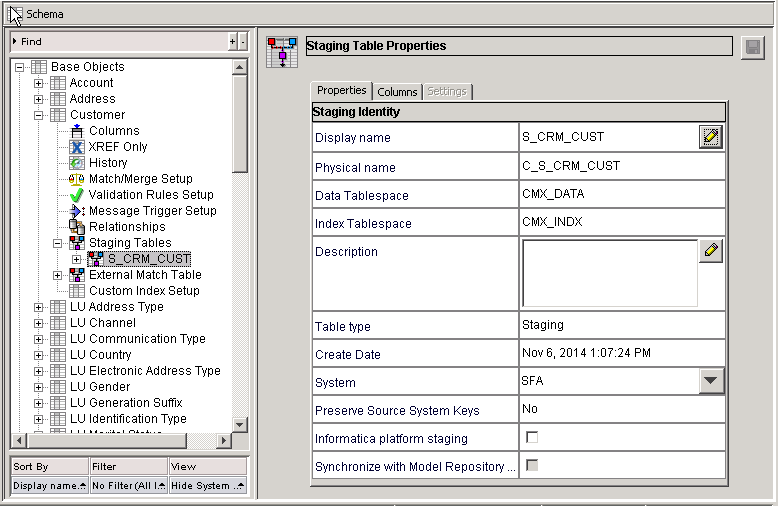Click the History clock icon
This screenshot has width=778, height=506.
77,163
